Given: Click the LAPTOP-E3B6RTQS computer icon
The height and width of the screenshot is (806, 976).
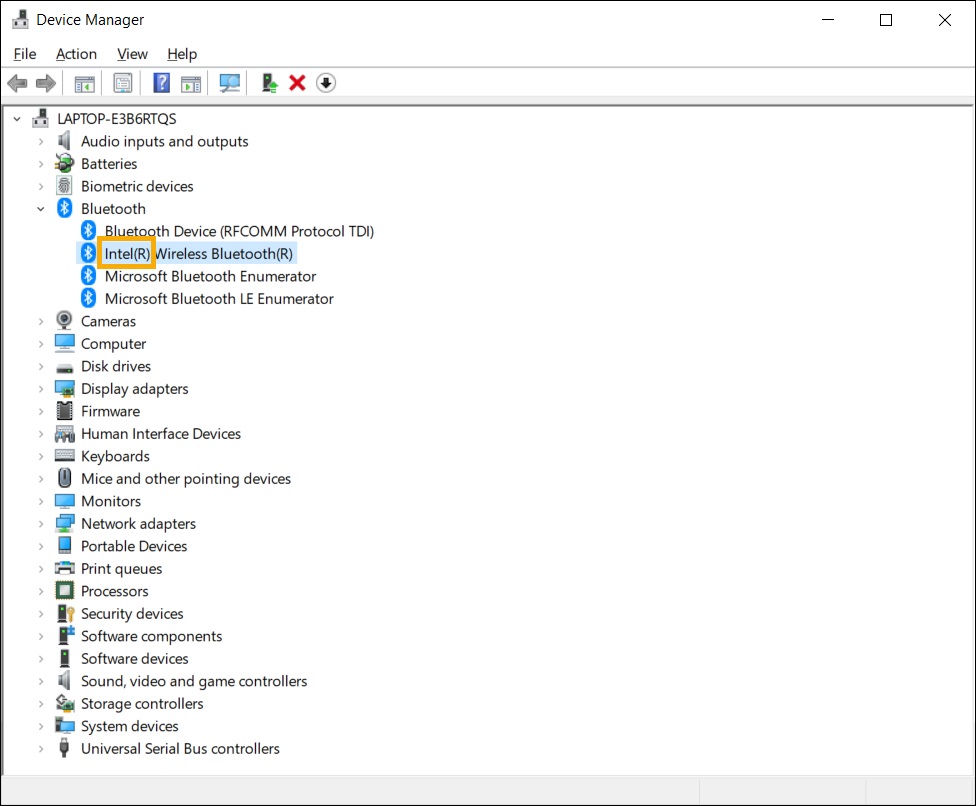Looking at the screenshot, I should pos(40,118).
